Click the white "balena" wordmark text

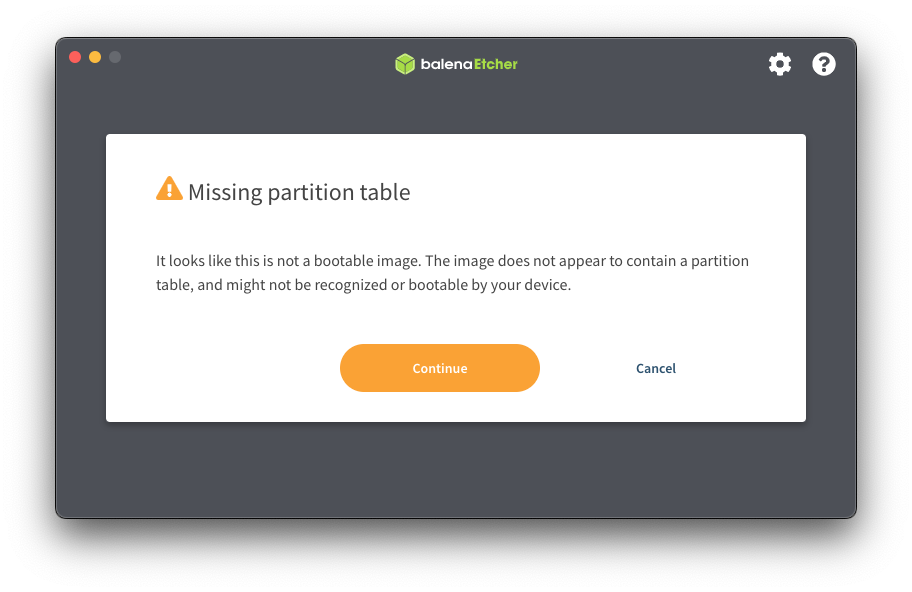point(445,64)
